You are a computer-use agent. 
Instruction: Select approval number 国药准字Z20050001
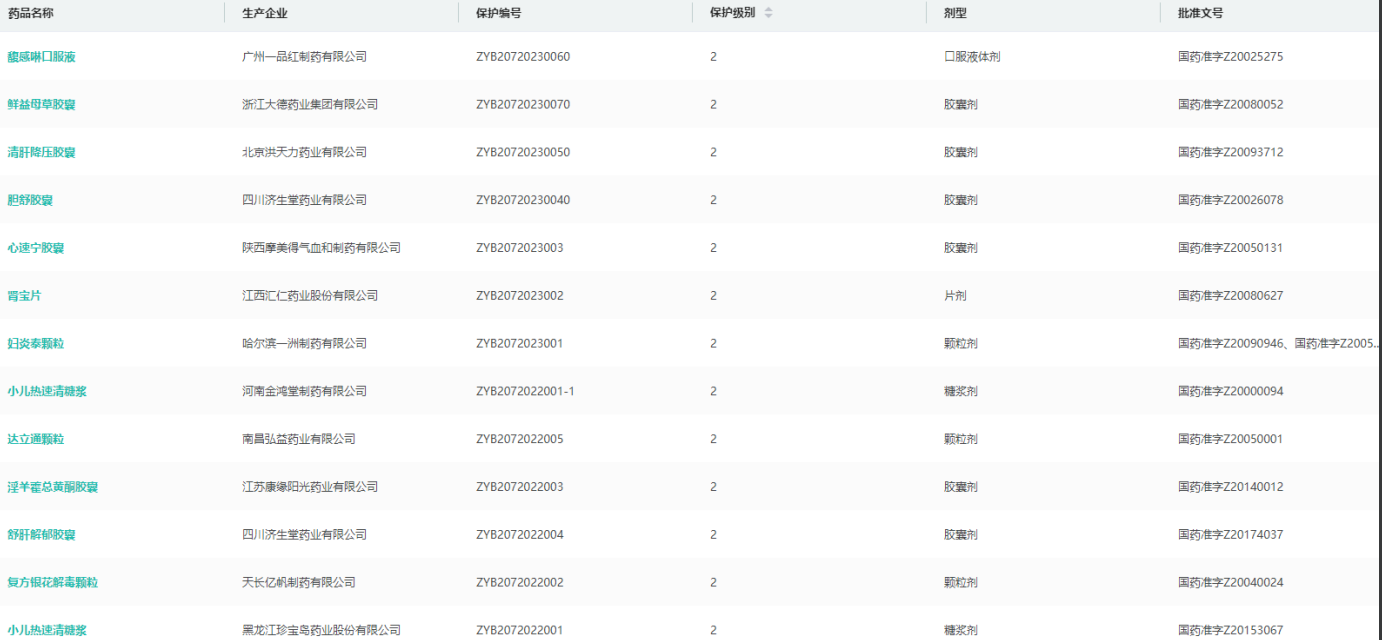click(x=1231, y=439)
